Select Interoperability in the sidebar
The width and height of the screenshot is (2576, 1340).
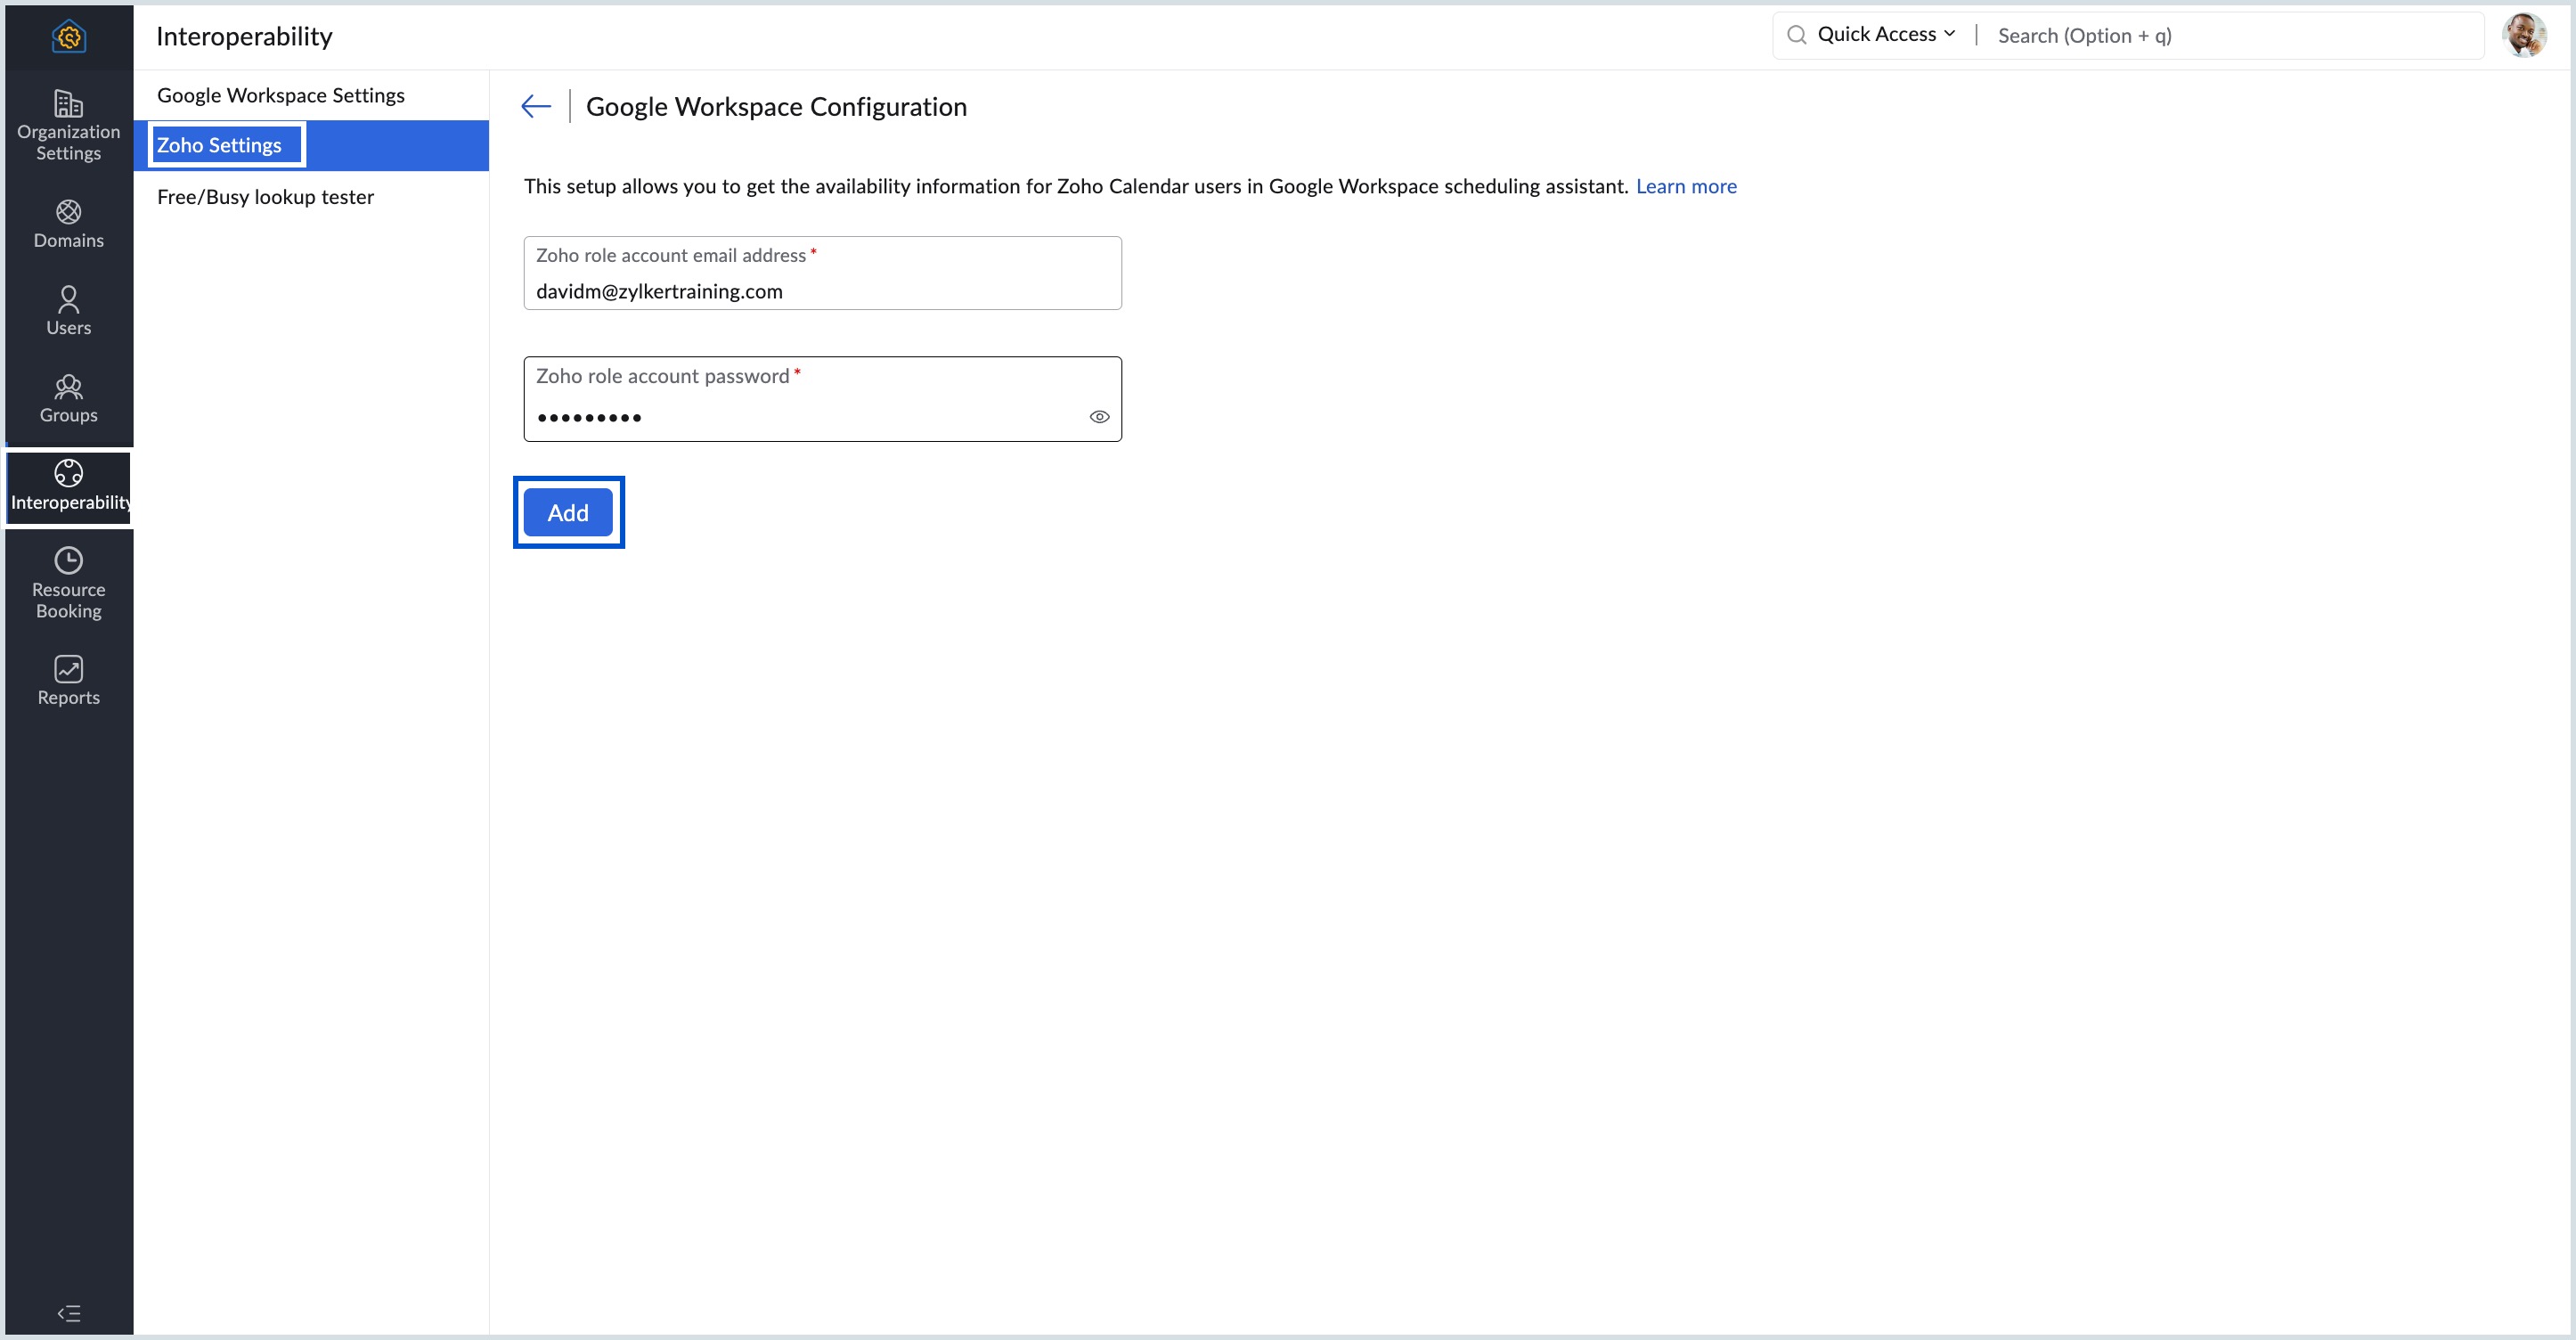[x=68, y=486]
